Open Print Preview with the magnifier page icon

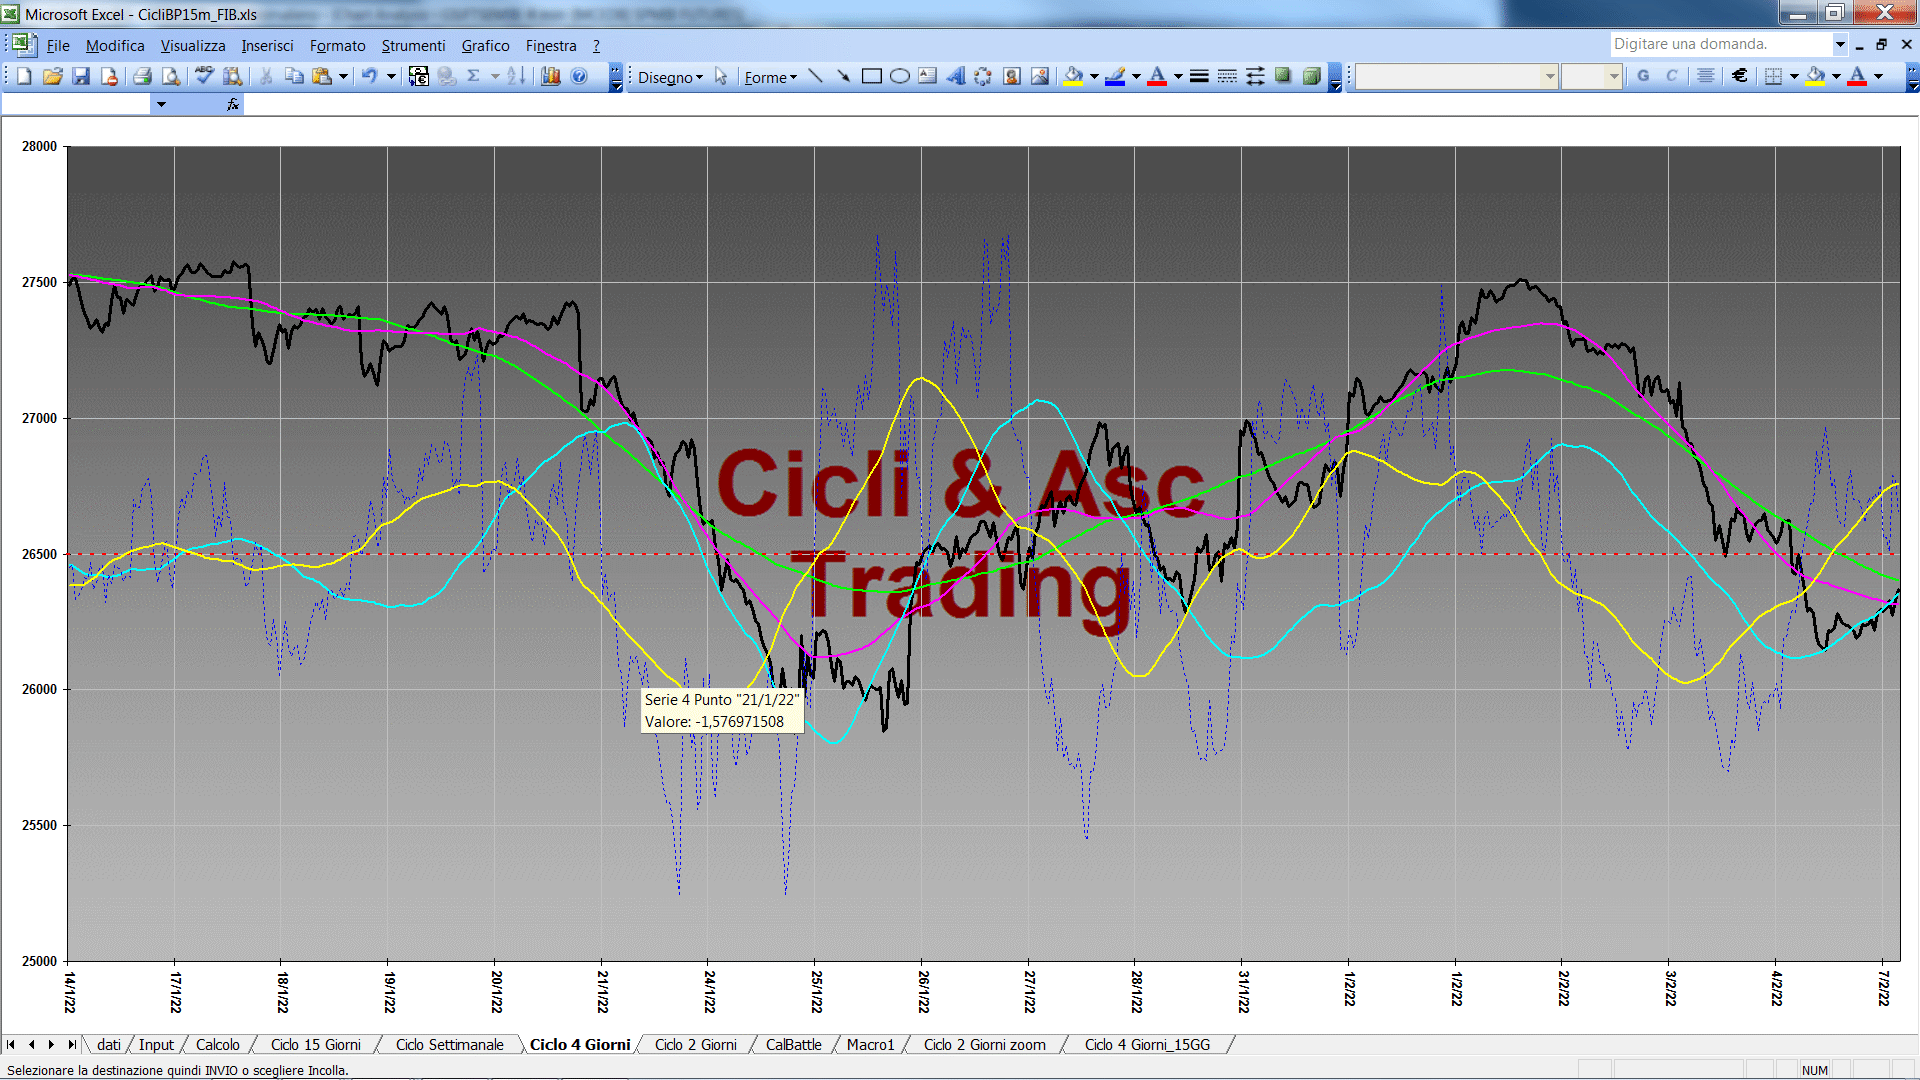click(171, 76)
